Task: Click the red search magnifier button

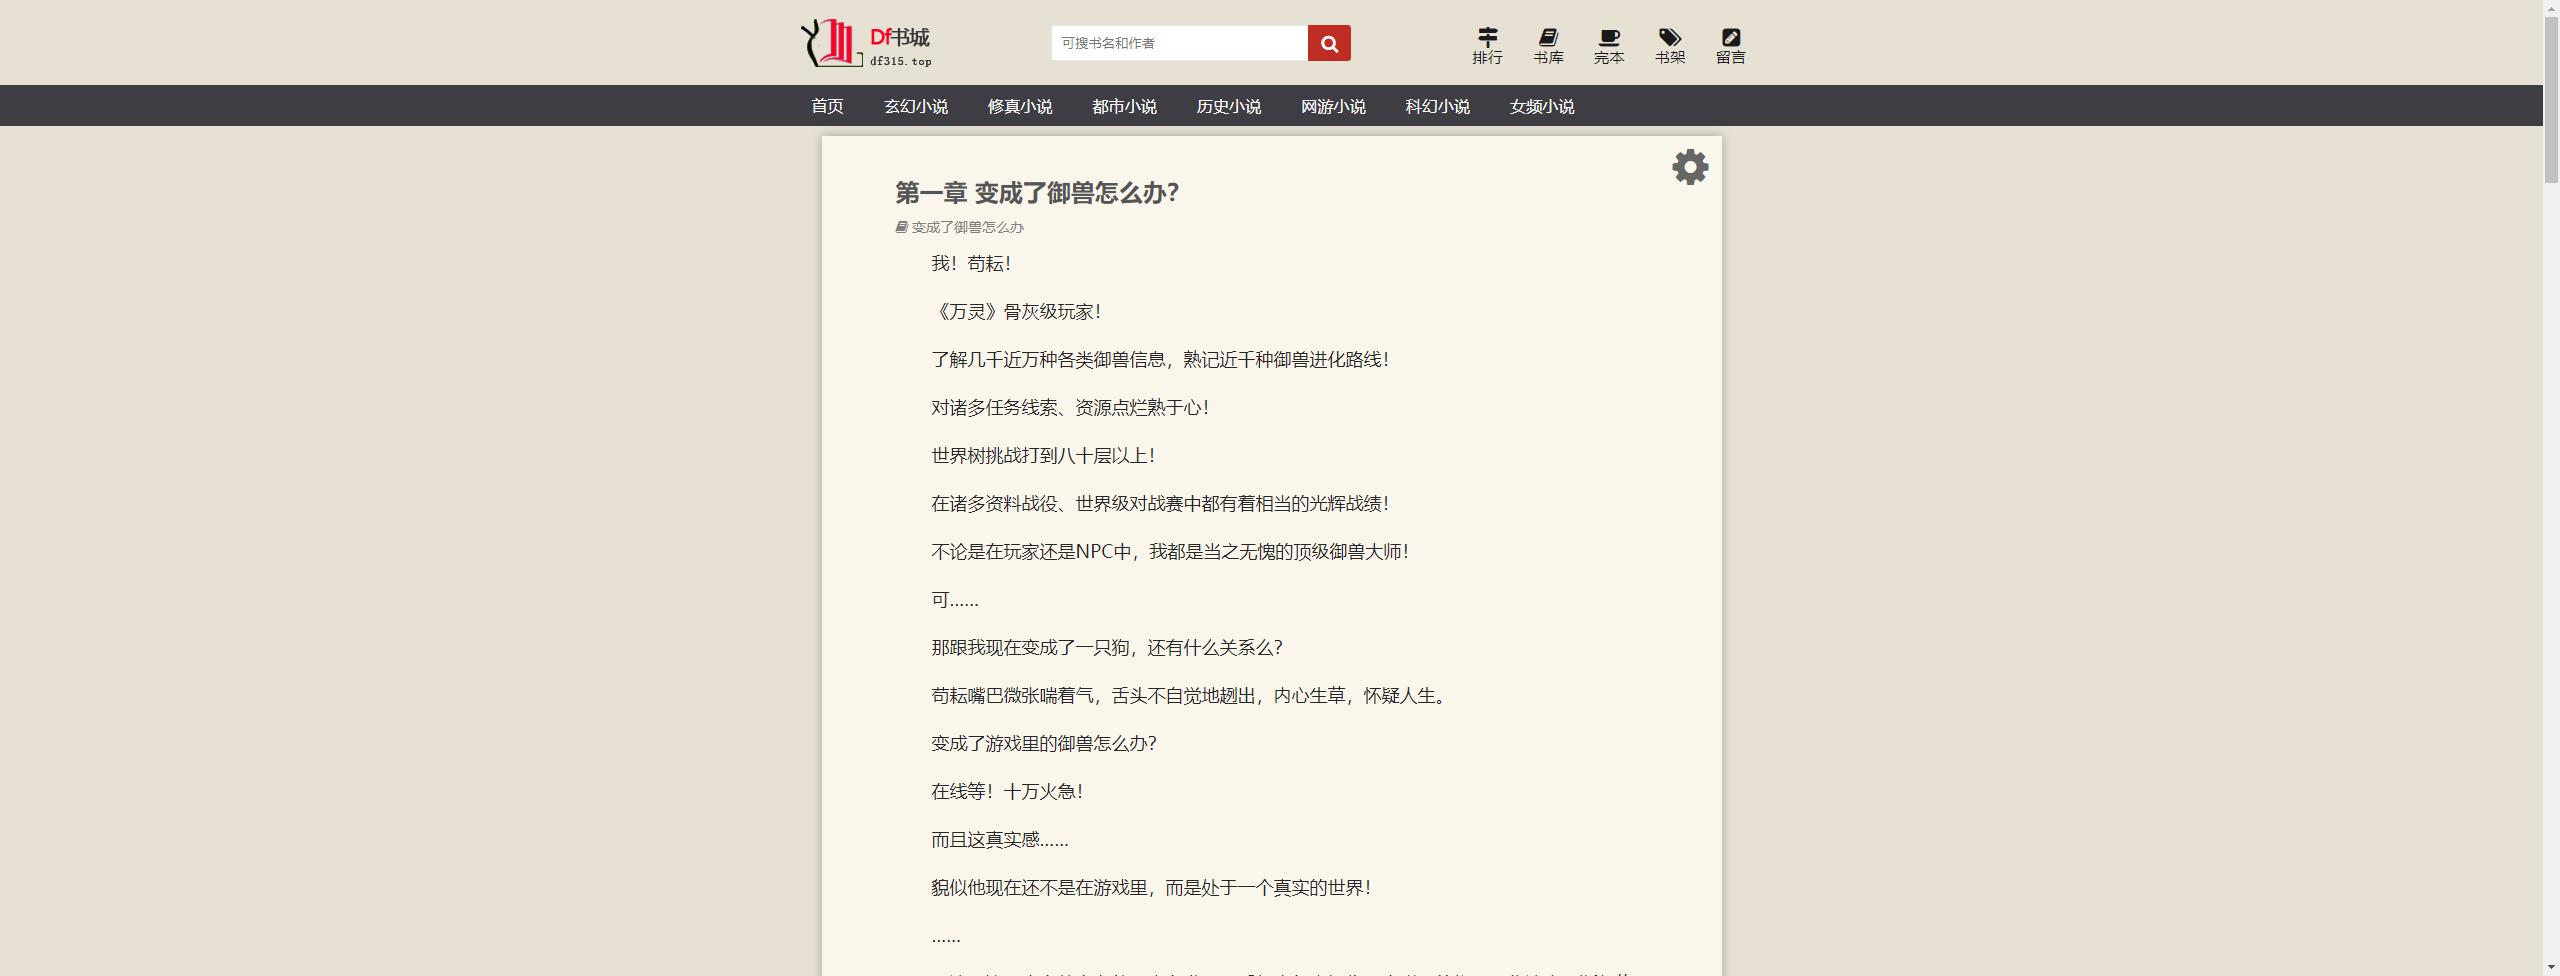Action: [1329, 43]
